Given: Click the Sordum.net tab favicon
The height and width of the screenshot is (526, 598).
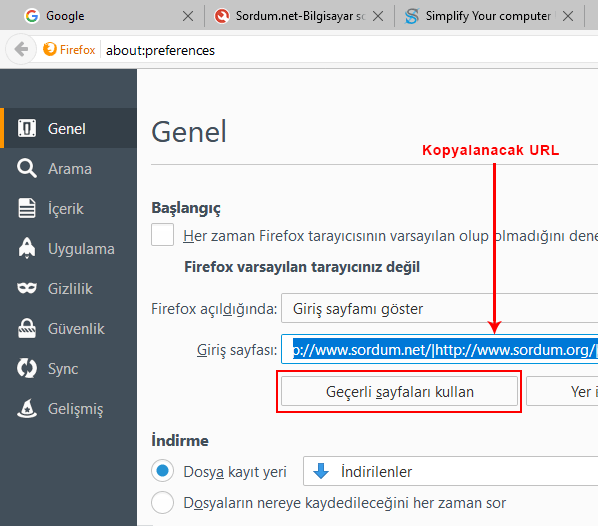Looking at the screenshot, I should pyautogui.click(x=222, y=16).
